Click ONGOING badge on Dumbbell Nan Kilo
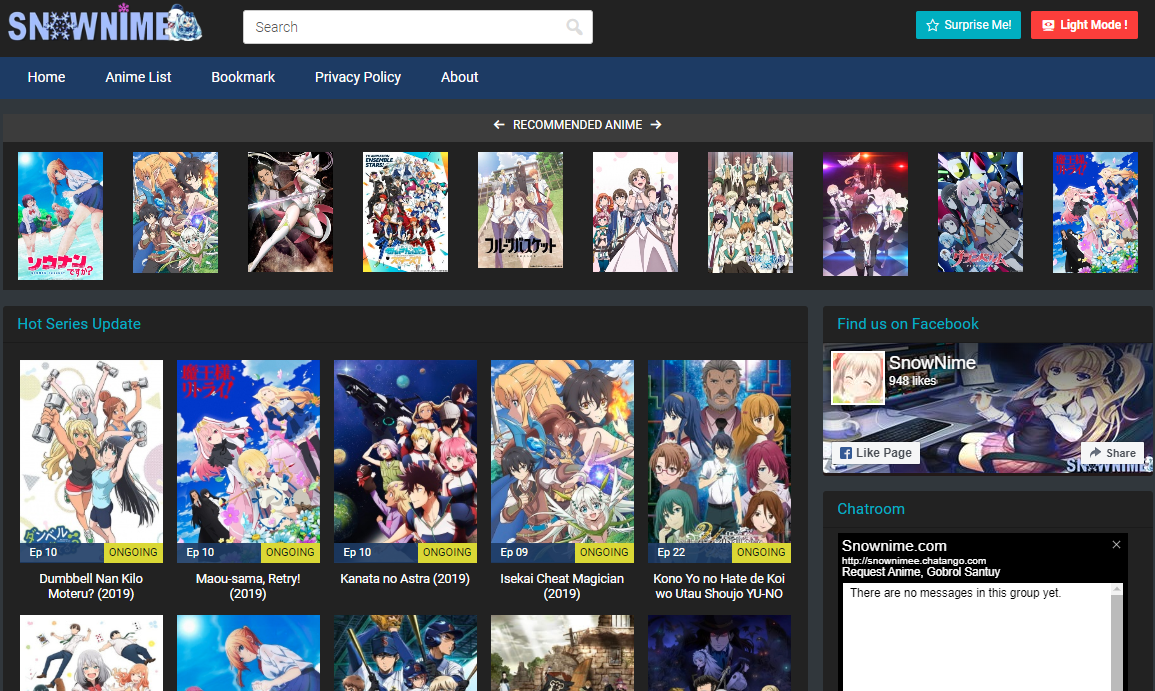 click(133, 553)
